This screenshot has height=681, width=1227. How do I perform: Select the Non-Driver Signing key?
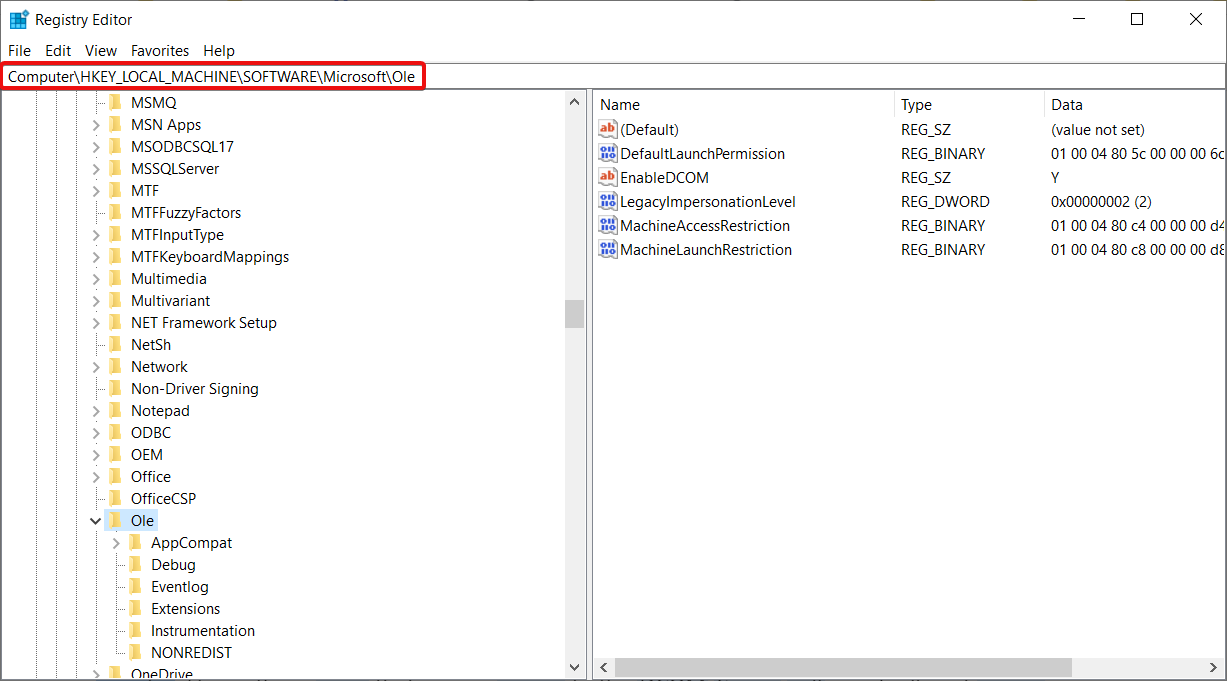click(195, 388)
